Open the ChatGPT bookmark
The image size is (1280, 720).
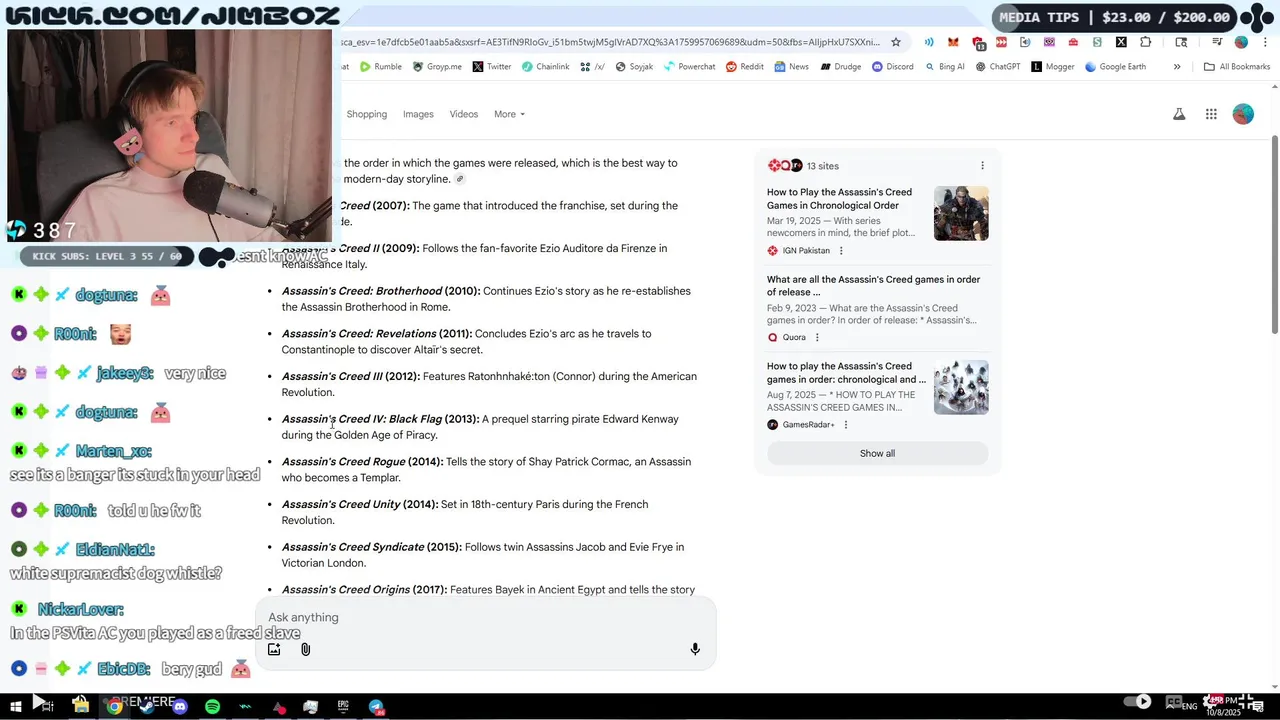[997, 67]
